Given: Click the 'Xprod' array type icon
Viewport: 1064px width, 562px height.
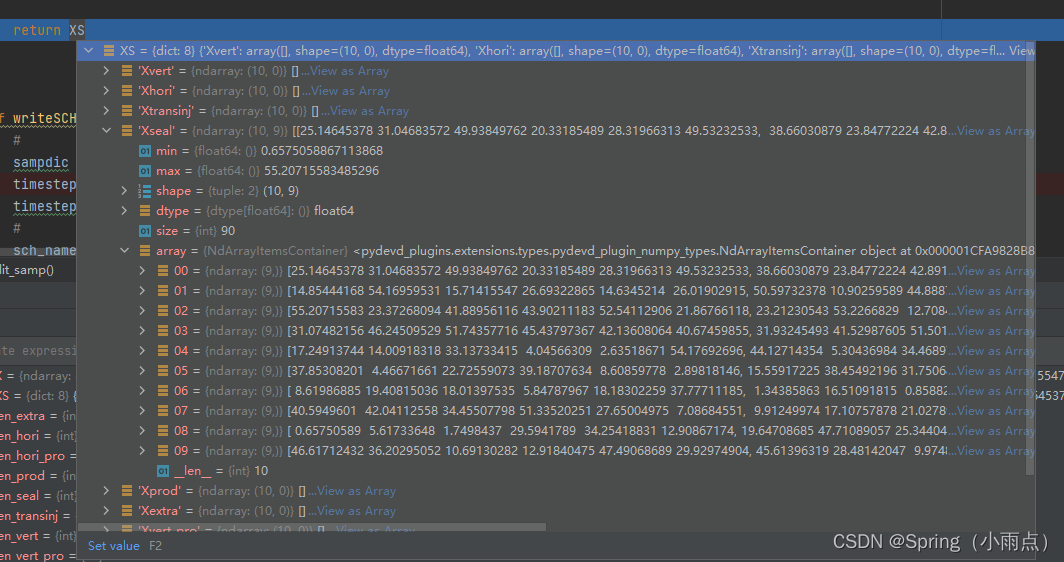Looking at the screenshot, I should 127,491.
